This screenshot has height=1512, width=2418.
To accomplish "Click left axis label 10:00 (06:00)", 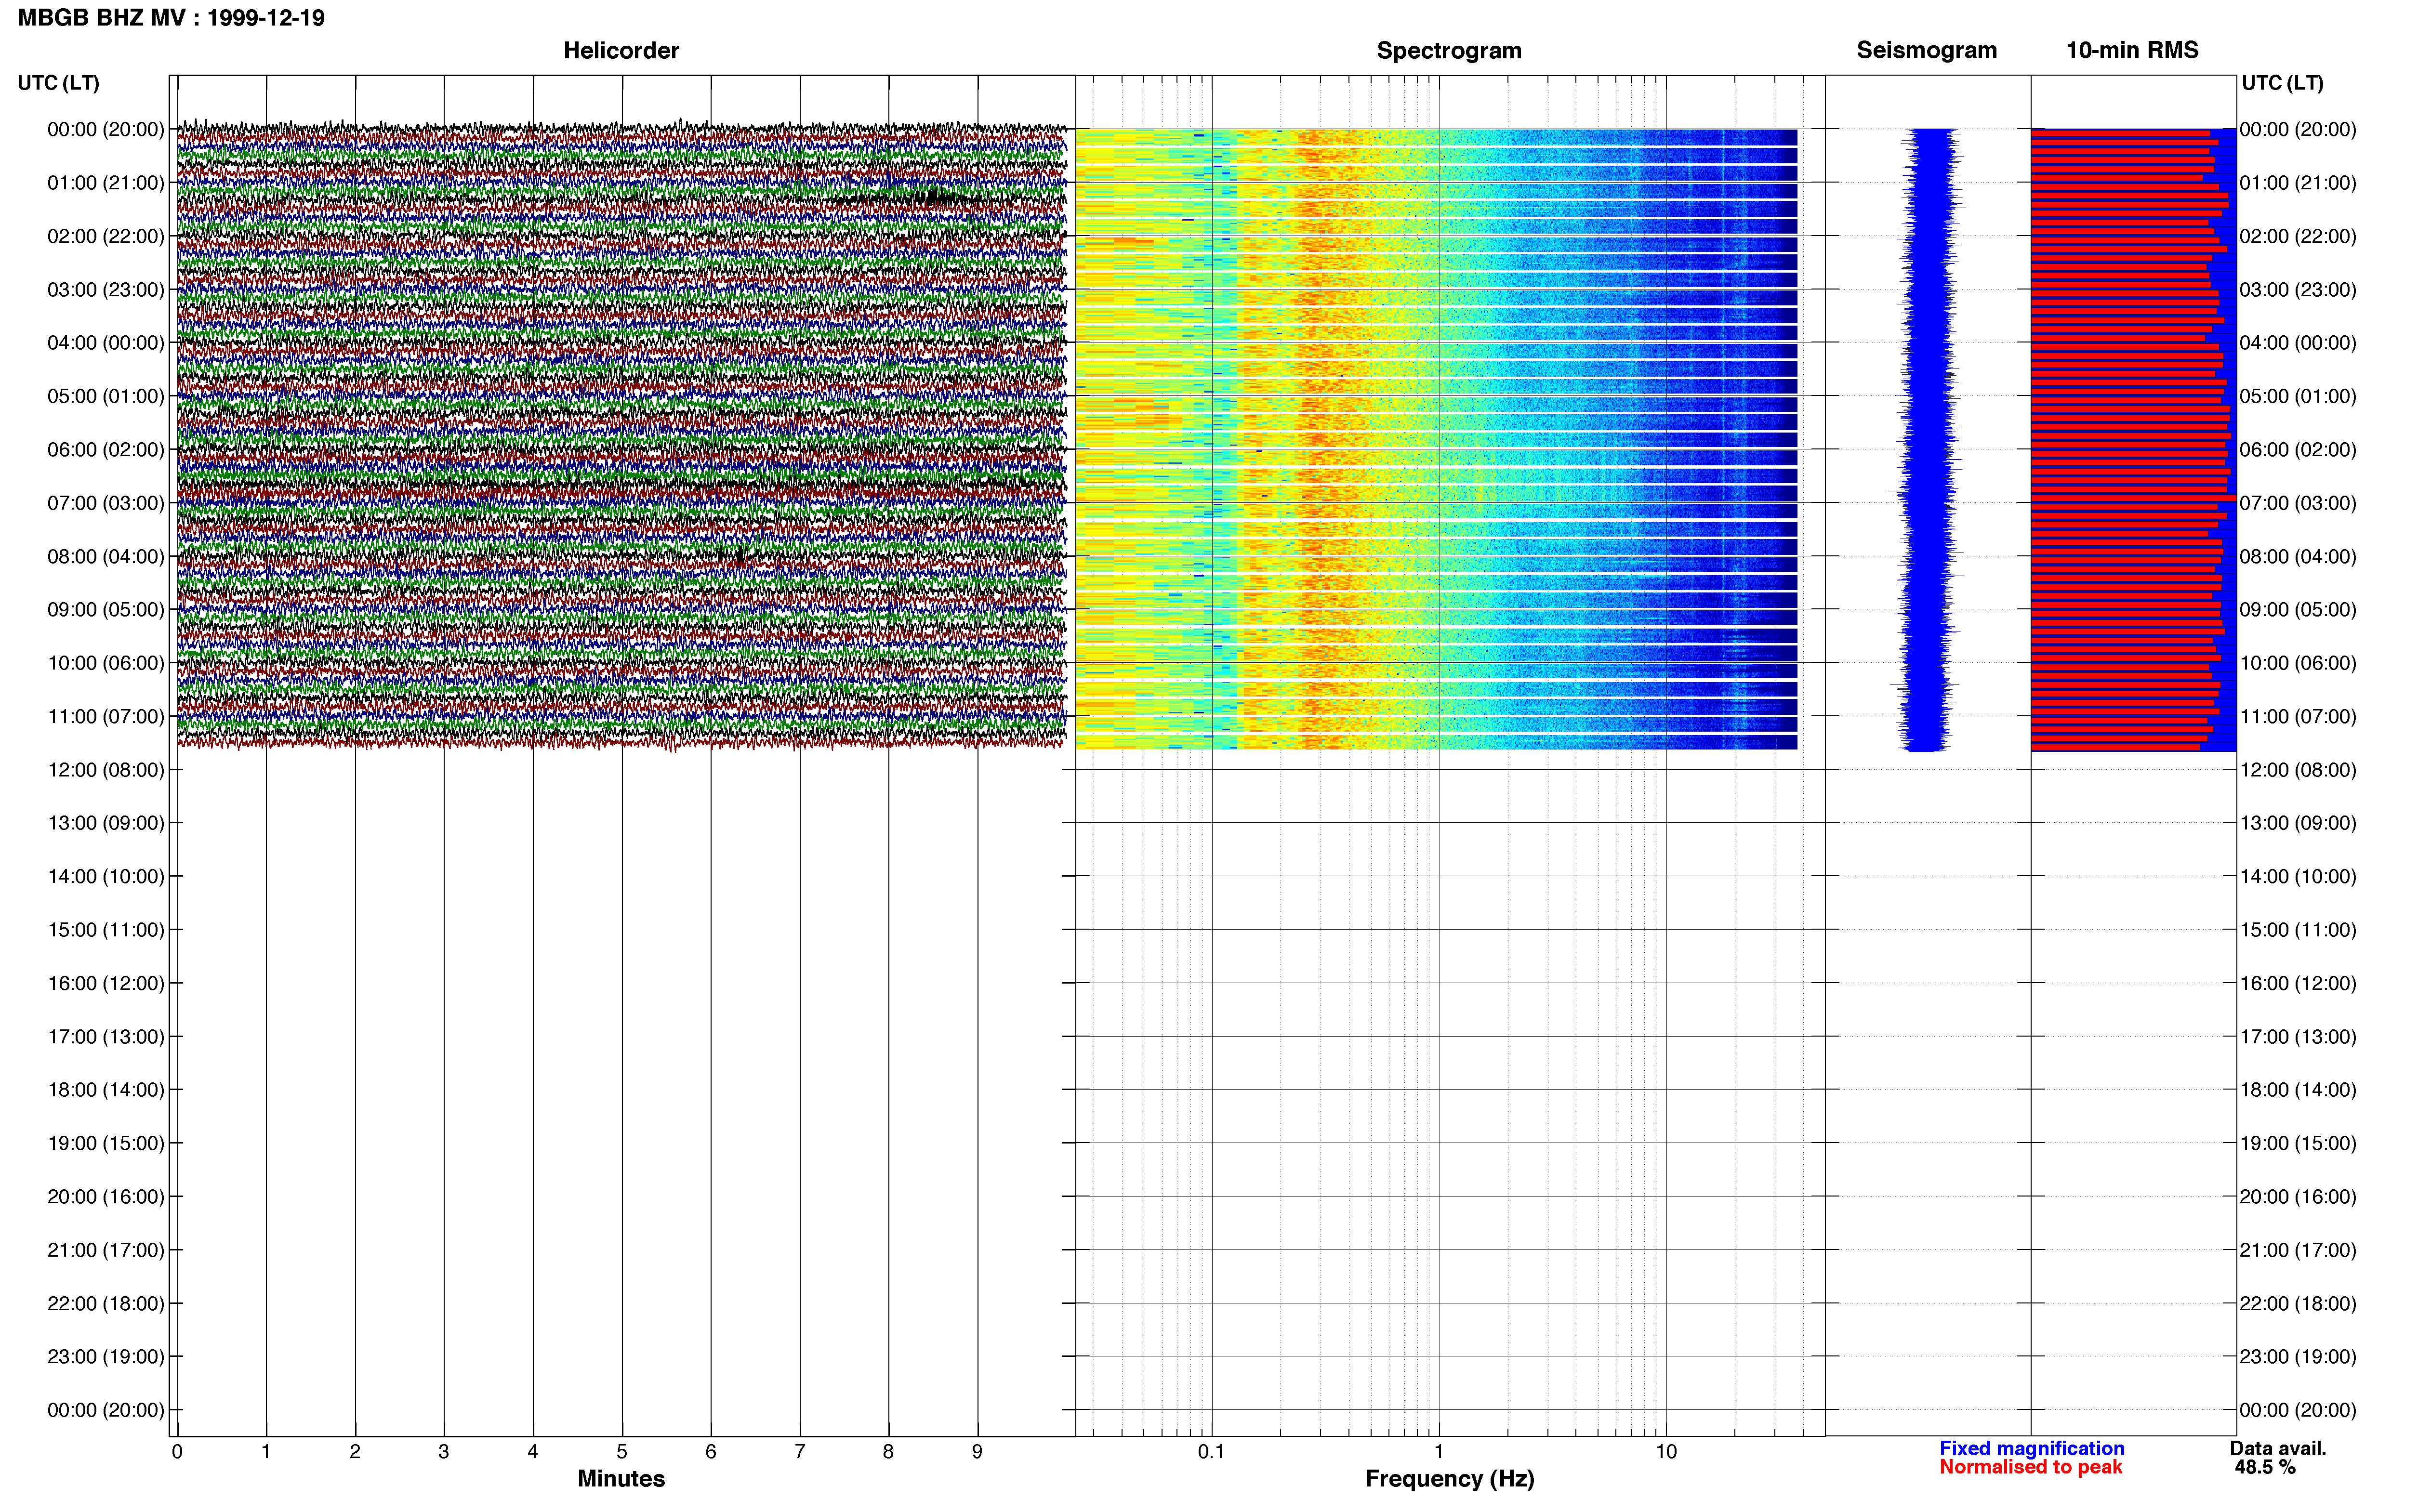I will (106, 663).
